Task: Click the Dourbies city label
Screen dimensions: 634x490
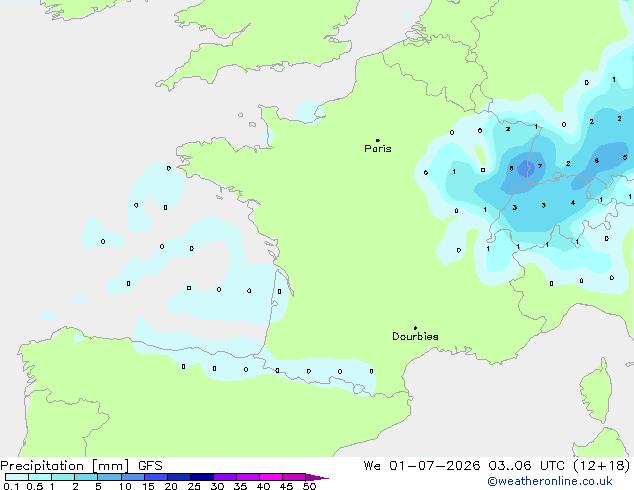Action: (x=415, y=336)
